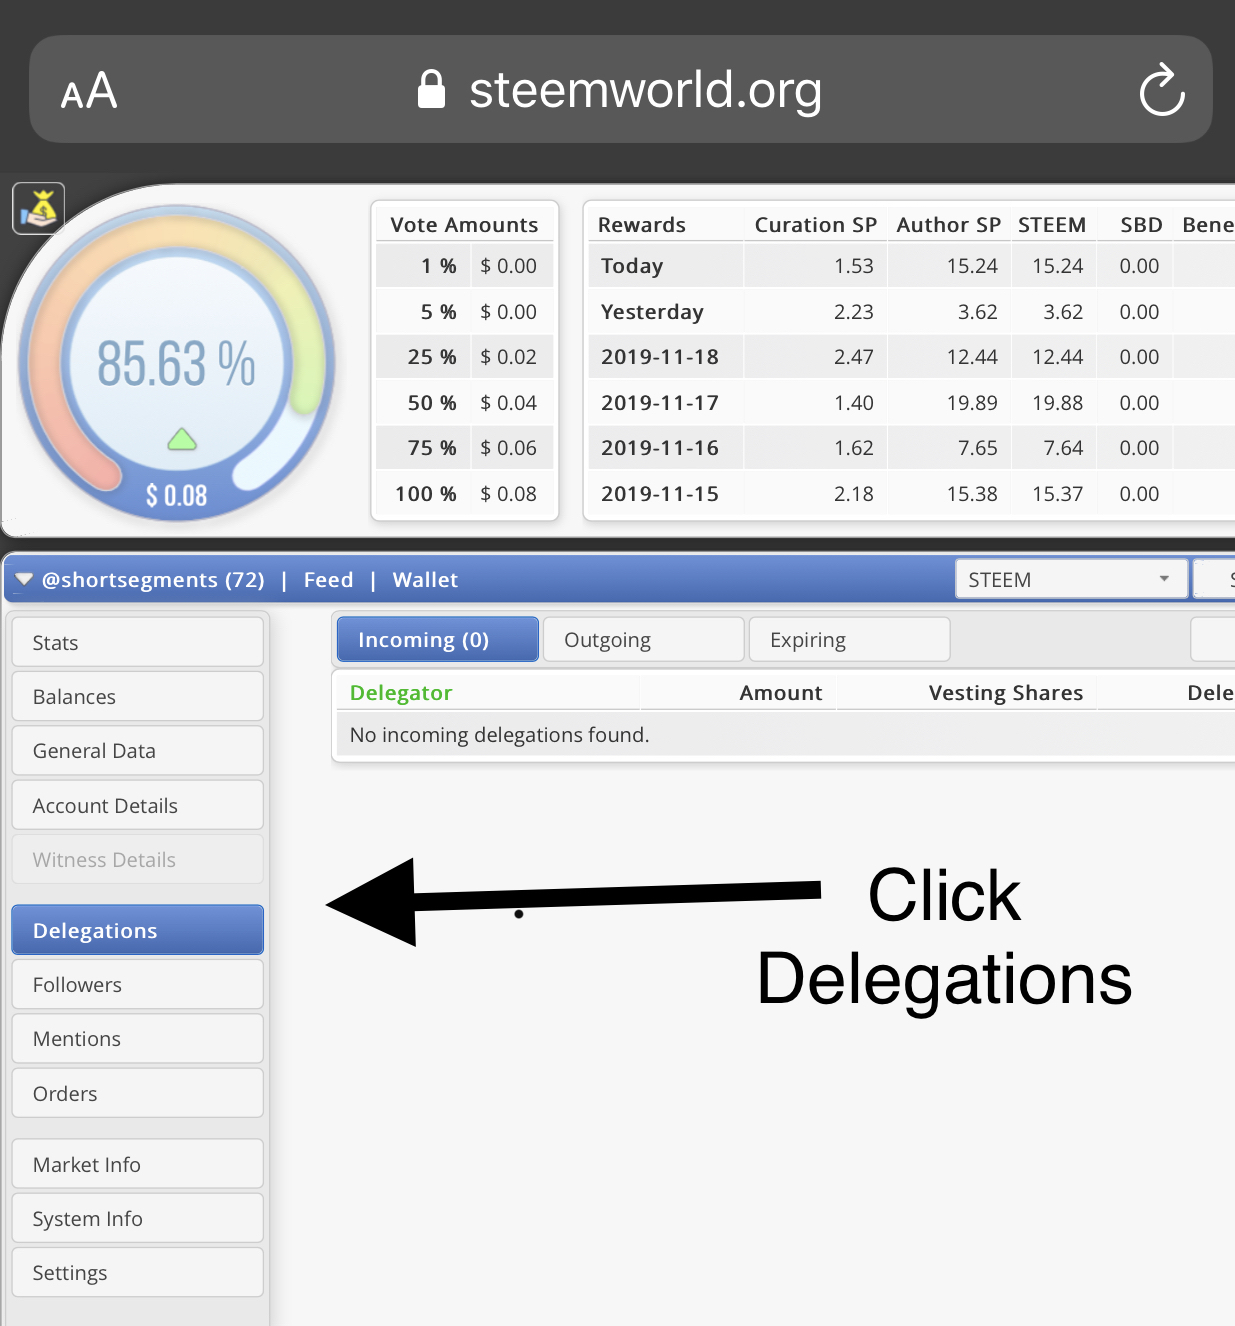The image size is (1235, 1326).
Task: Click the steemworld.org address bar
Action: click(x=620, y=89)
